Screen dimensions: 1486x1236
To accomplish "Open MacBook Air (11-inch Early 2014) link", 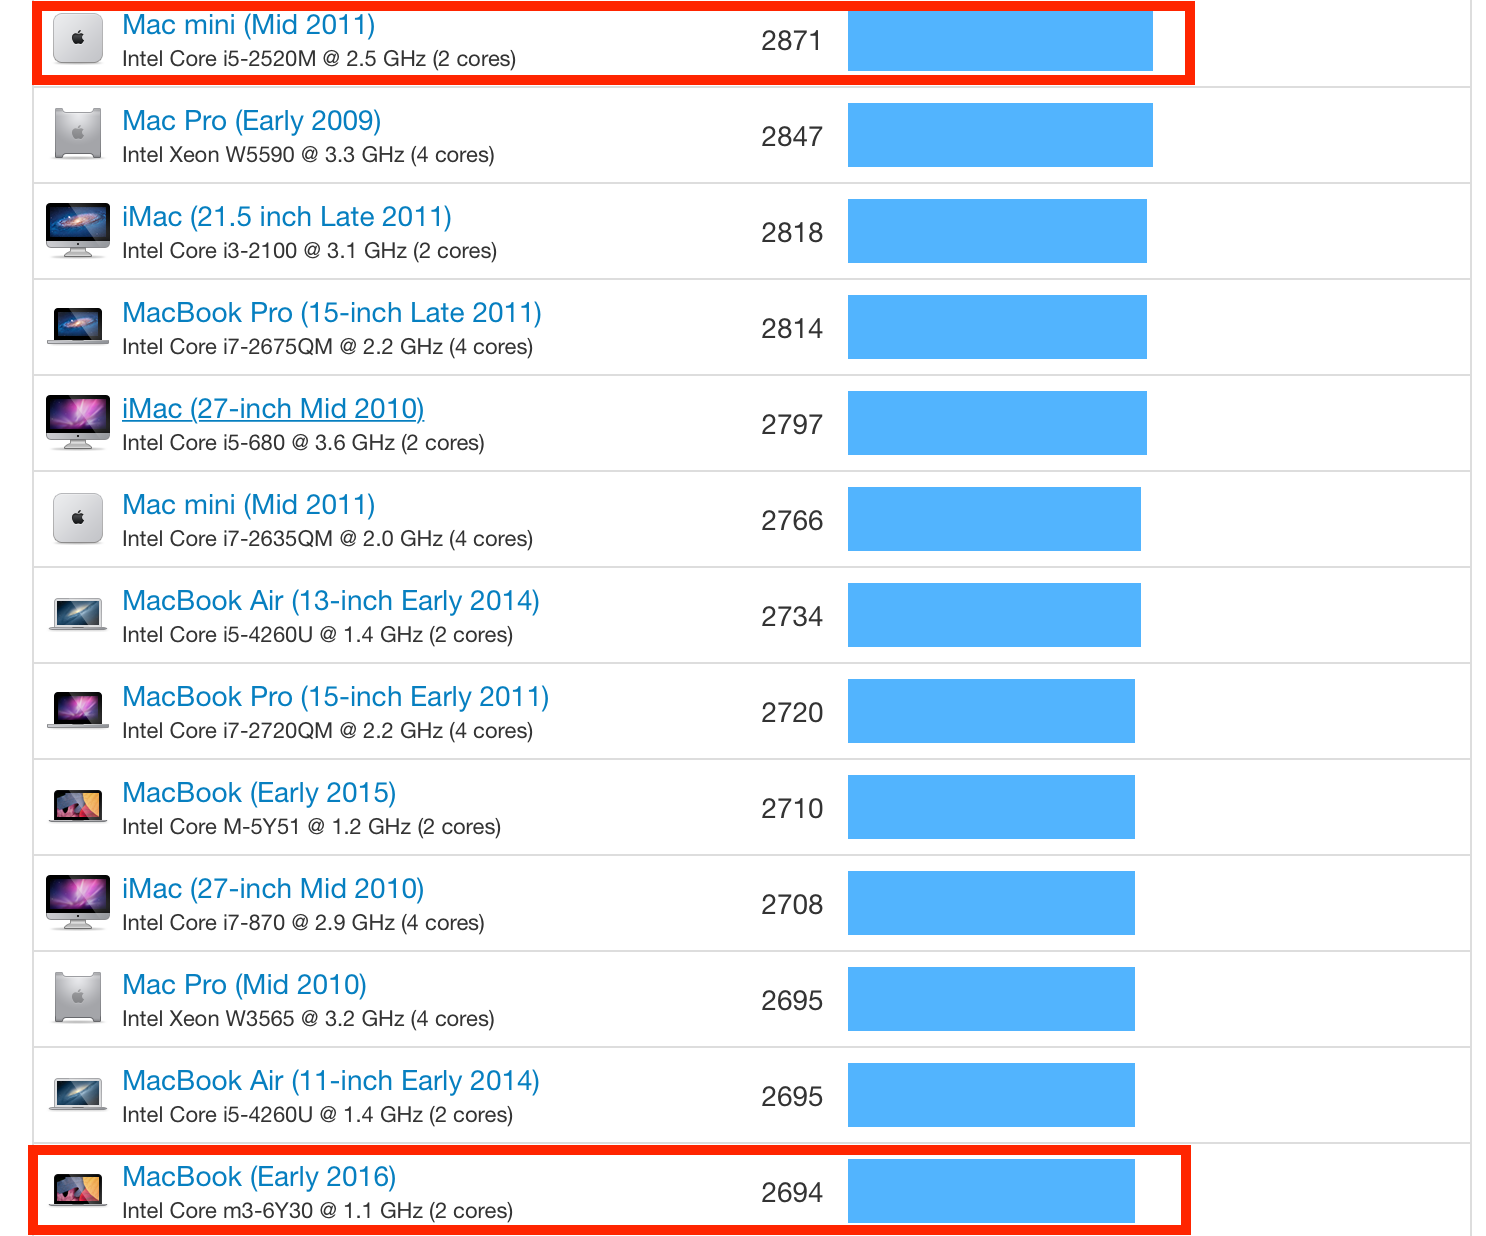I will click(330, 1081).
